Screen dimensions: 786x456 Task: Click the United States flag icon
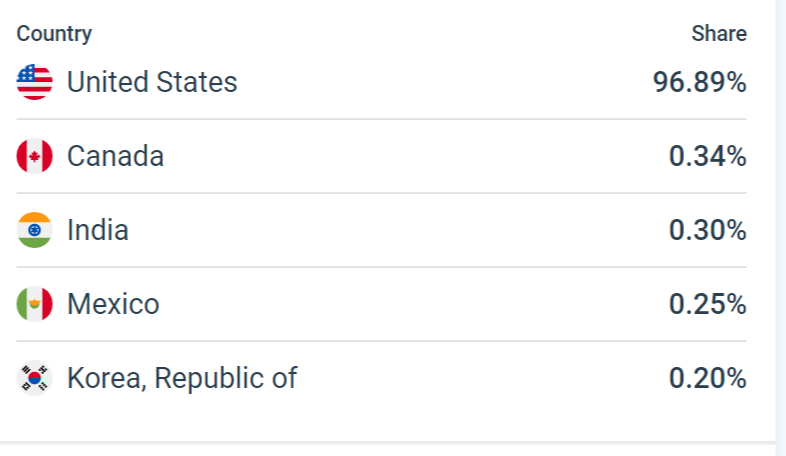[x=34, y=82]
